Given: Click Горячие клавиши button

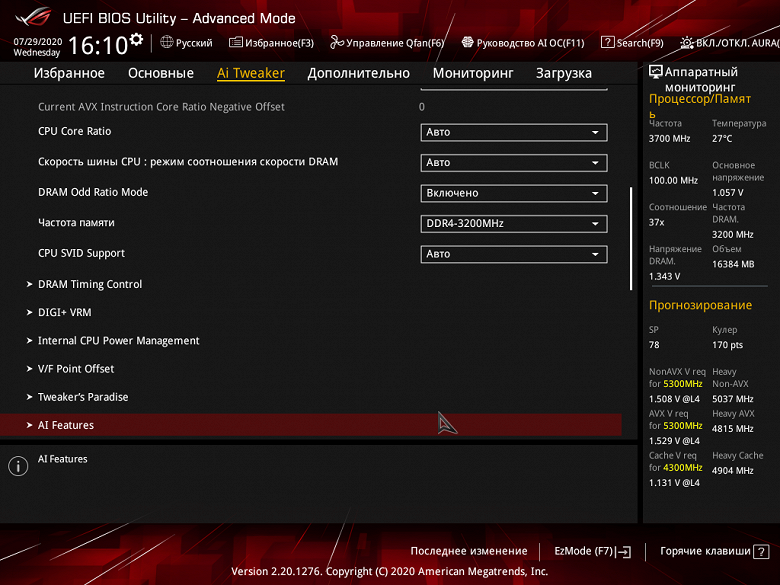Looking at the screenshot, I should point(714,551).
